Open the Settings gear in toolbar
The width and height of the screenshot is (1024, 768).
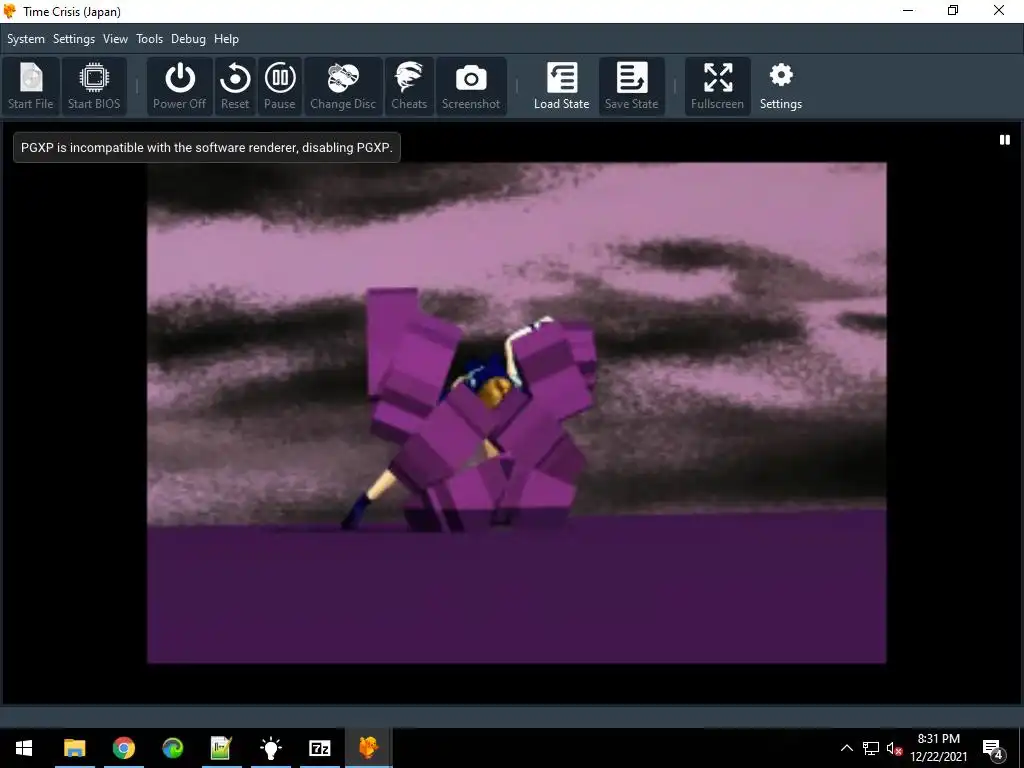(x=781, y=86)
